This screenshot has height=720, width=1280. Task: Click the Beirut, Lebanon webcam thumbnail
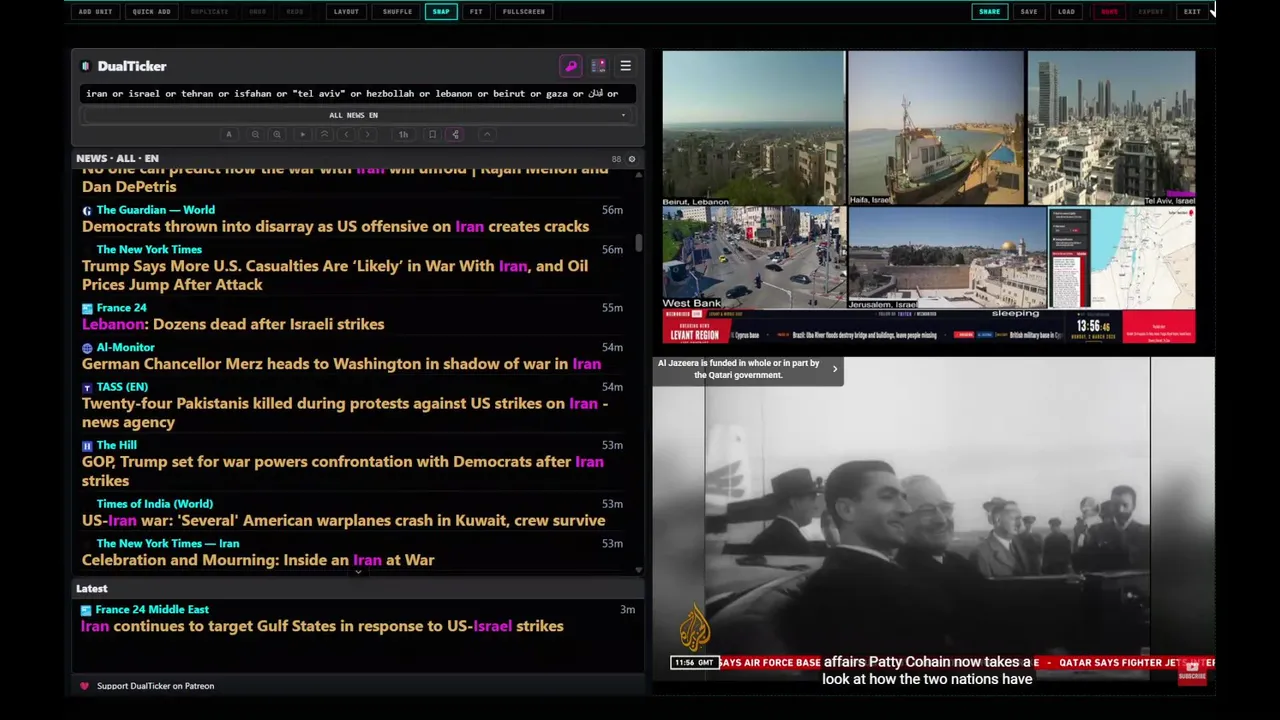[753, 128]
